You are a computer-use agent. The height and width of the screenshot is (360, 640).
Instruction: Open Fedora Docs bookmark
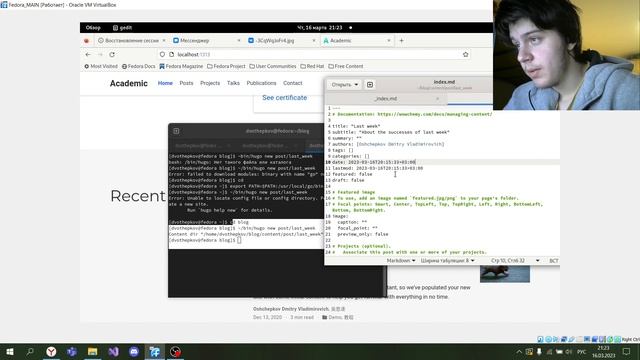pos(138,66)
